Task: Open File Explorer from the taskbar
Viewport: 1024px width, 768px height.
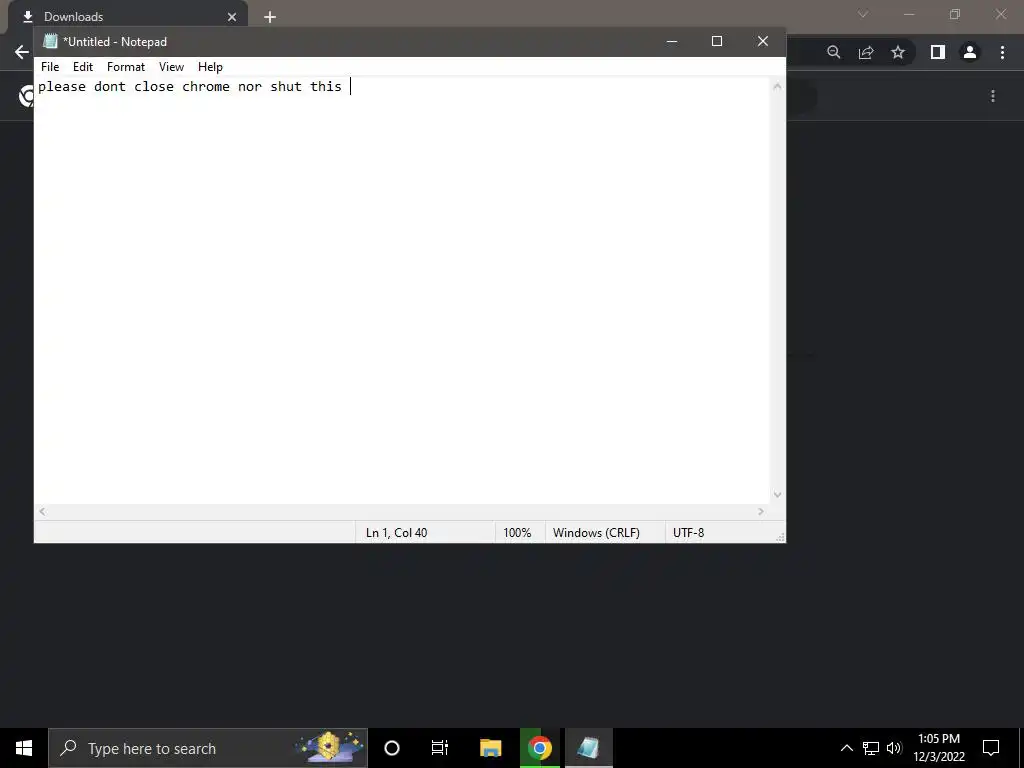Action: coord(490,748)
